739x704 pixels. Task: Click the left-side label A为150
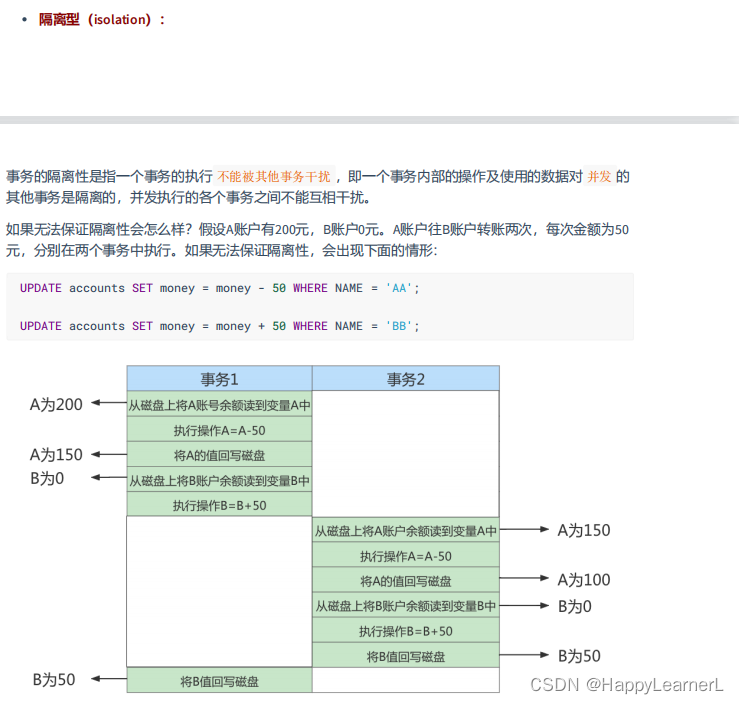click(56, 455)
